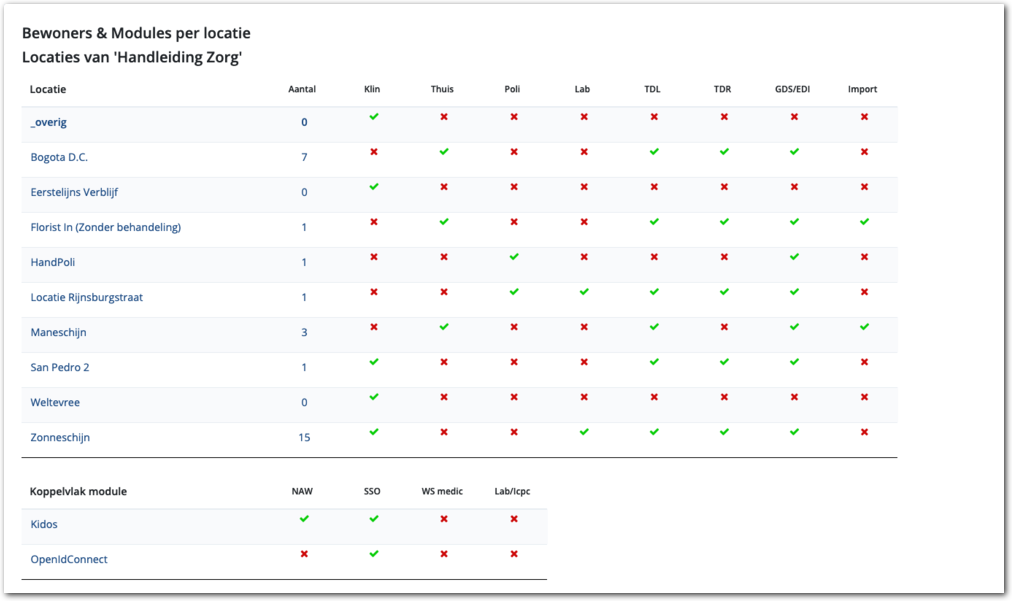Click red cross for Eerstelijns Verblijf Poli
The image size is (1012, 601).
point(514,187)
